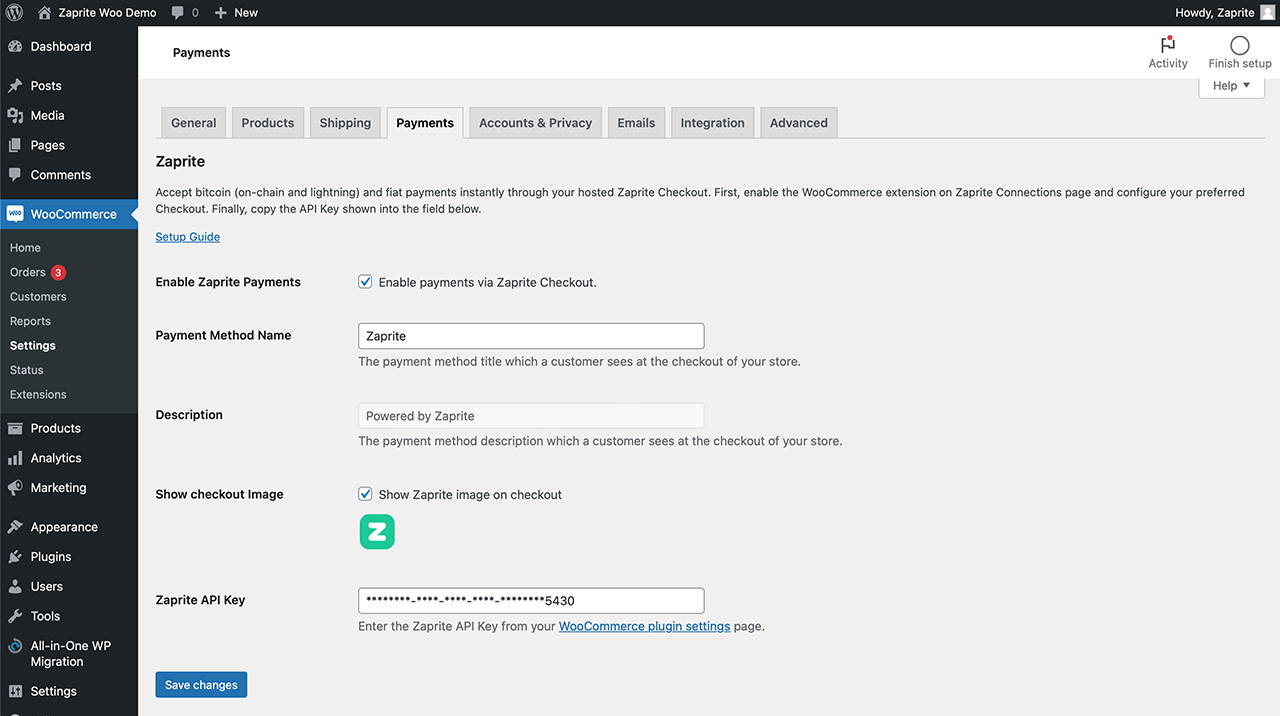Click the bottom Settings sliders icon
The height and width of the screenshot is (716, 1280).
pyautogui.click(x=15, y=691)
